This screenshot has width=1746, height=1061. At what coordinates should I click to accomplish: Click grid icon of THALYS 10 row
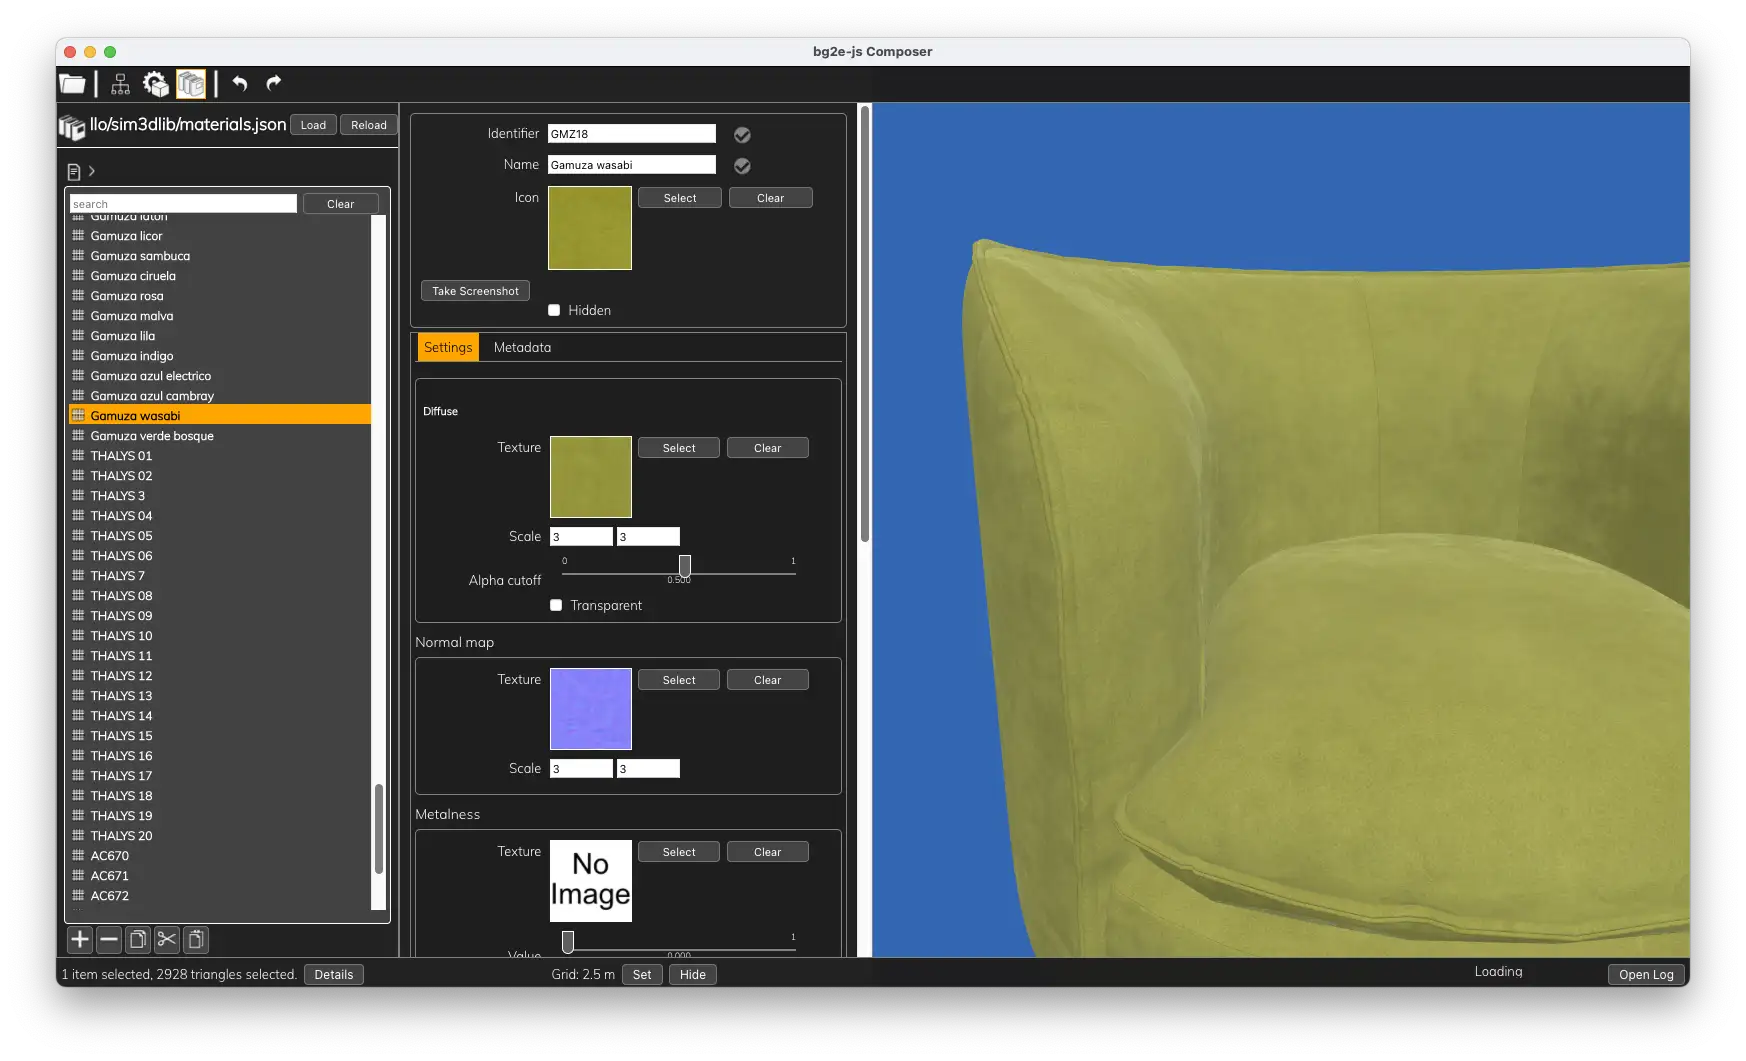tap(78, 636)
